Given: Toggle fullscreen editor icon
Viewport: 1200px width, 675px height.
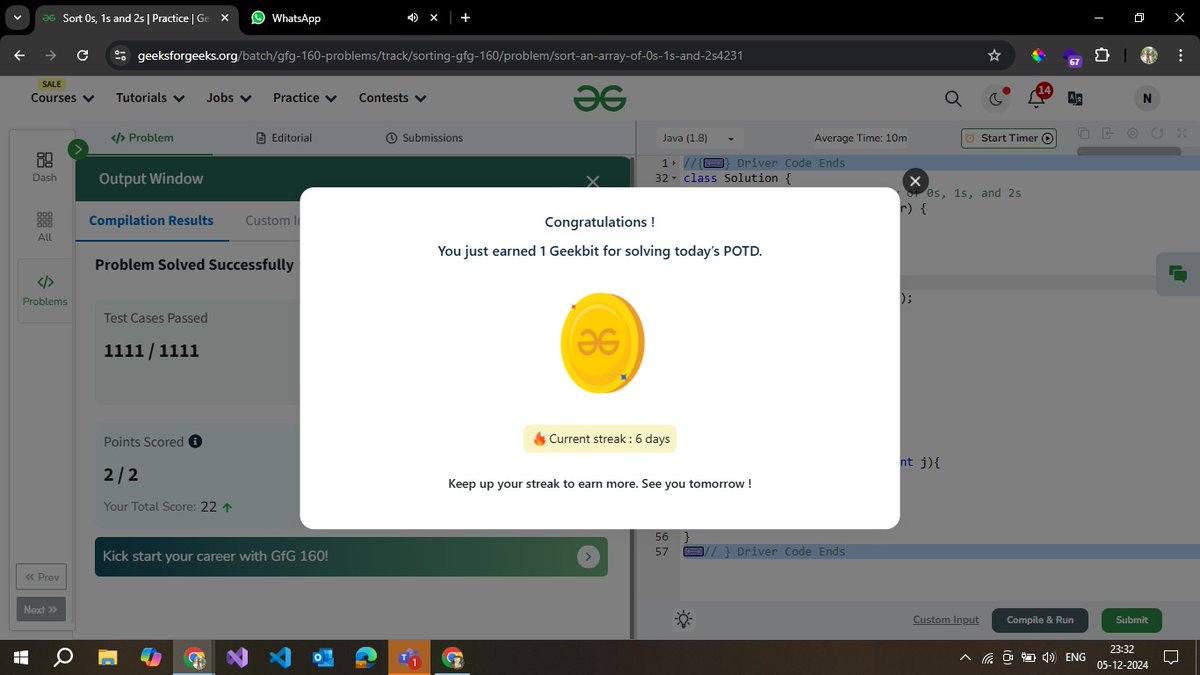Looking at the screenshot, I should coord(1182,133).
